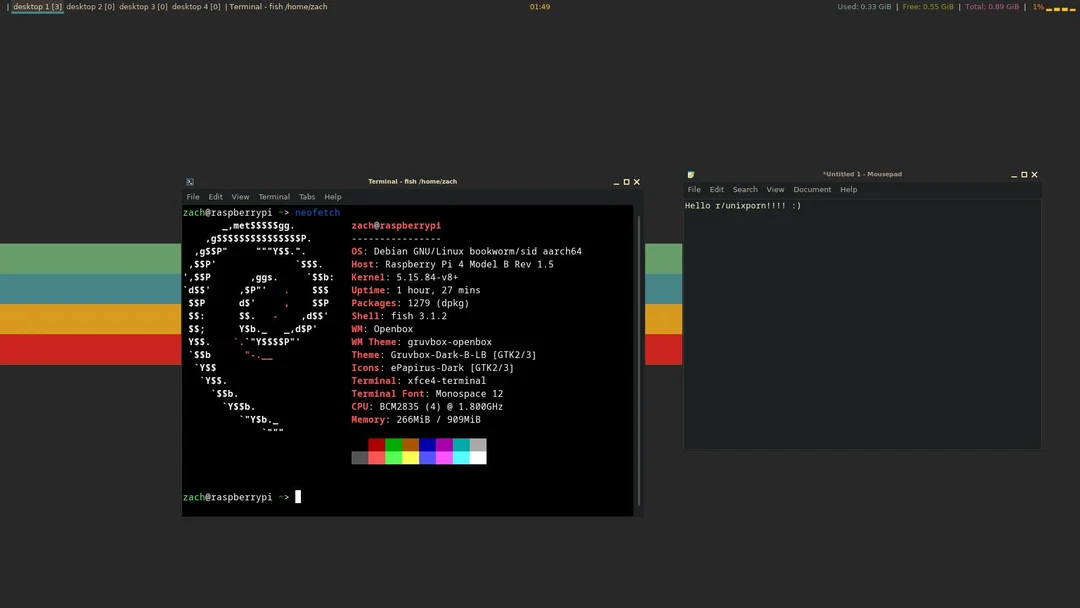
Task: Open Mousepad's Document menu
Action: 812,189
